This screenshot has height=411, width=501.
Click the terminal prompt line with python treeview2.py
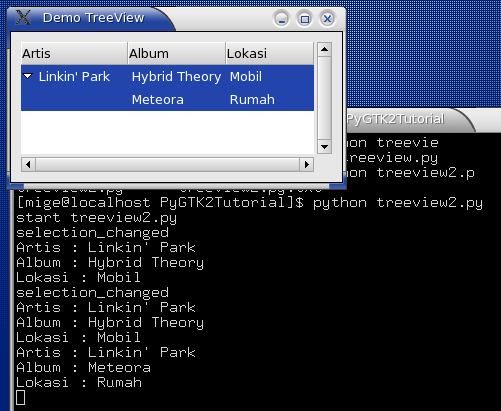249,203
